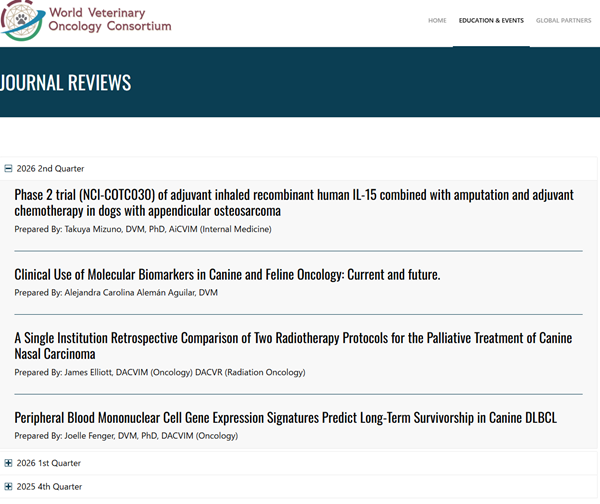Click the JOURNAL REVIEWS page heading

tap(66, 82)
